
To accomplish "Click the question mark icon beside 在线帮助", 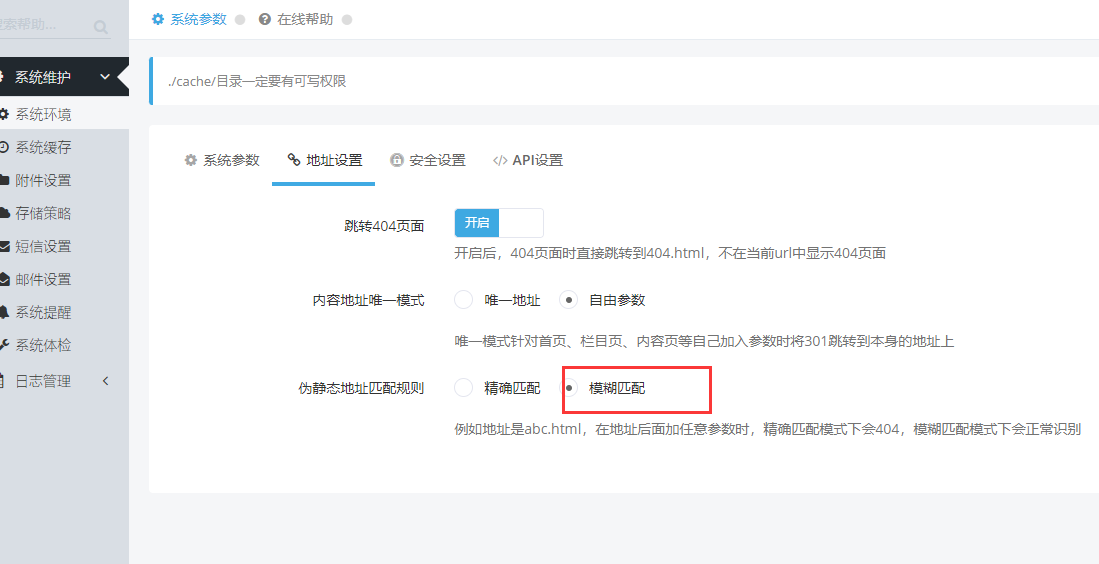I will [x=264, y=19].
